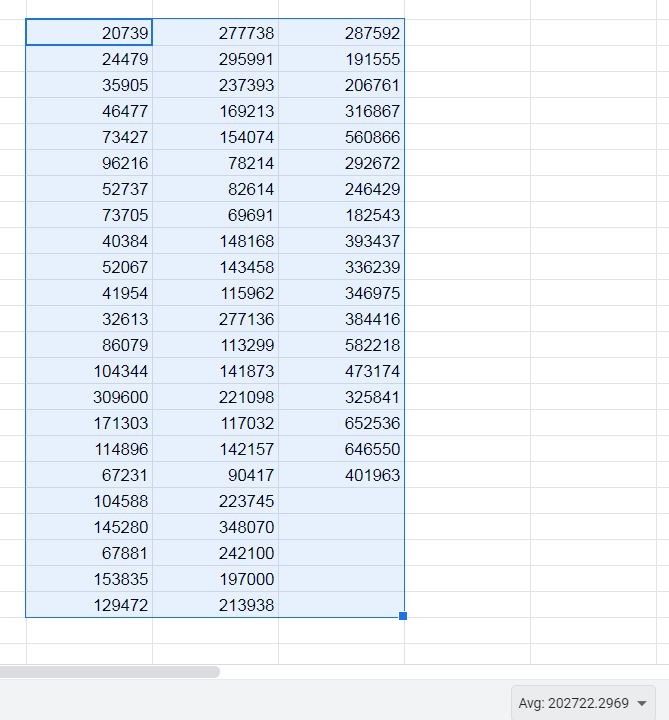Image resolution: width=669 pixels, height=720 pixels.
Task: Select the cell containing 104344
Action: [x=89, y=371]
